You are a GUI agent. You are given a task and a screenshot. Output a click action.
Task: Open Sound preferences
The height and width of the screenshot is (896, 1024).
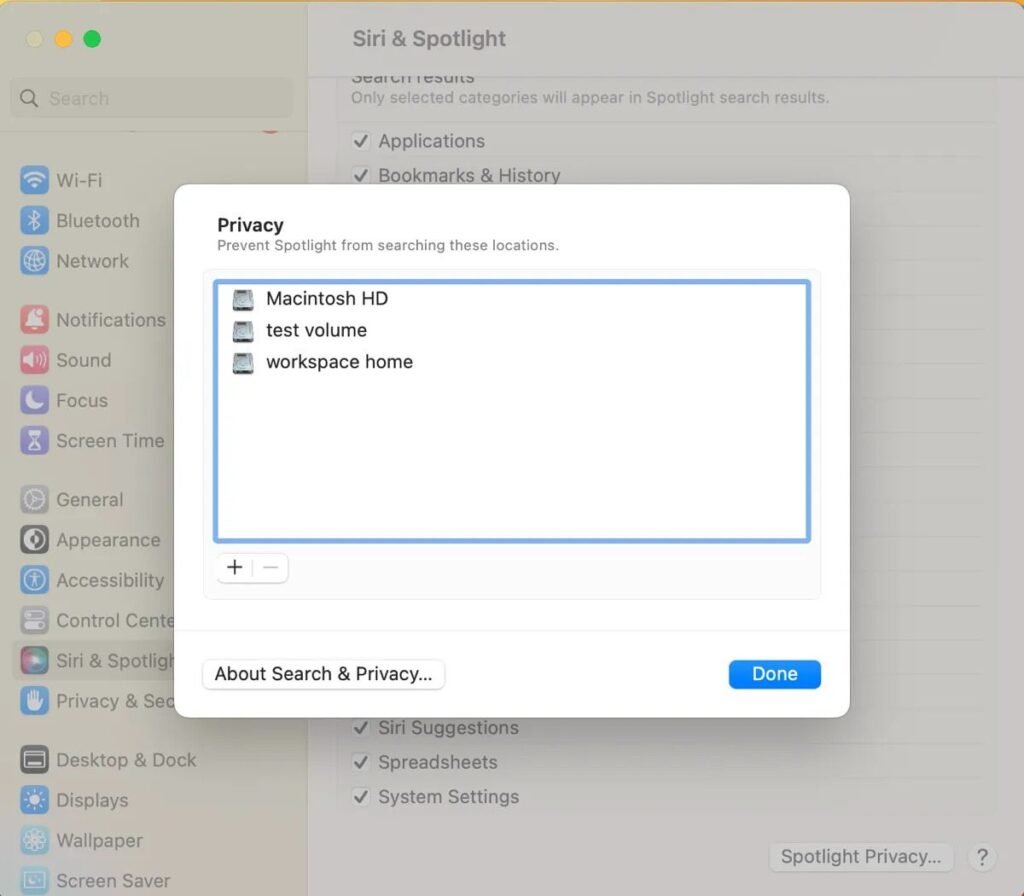point(84,360)
